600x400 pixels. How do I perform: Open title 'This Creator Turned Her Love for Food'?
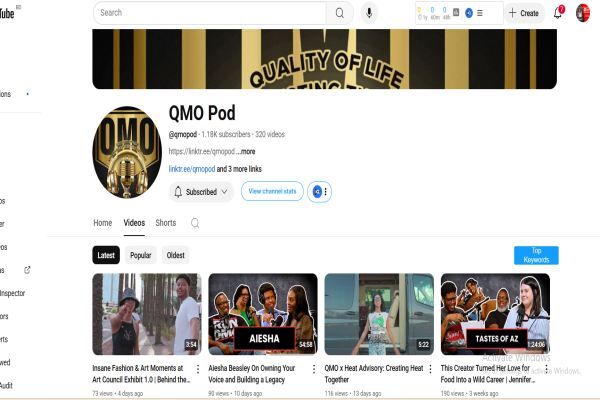coord(488,374)
